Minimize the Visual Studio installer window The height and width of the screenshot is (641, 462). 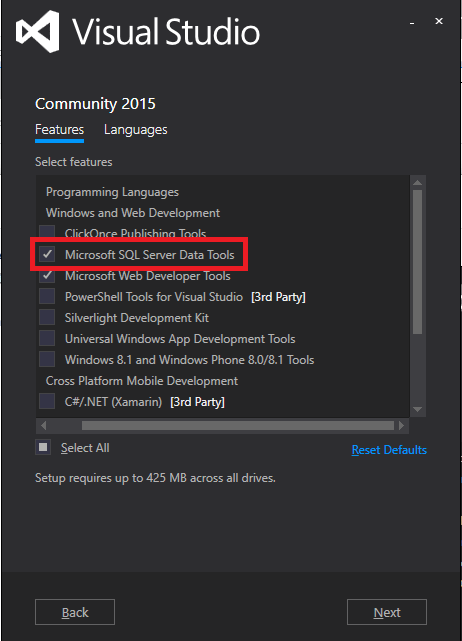pyautogui.click(x=412, y=23)
